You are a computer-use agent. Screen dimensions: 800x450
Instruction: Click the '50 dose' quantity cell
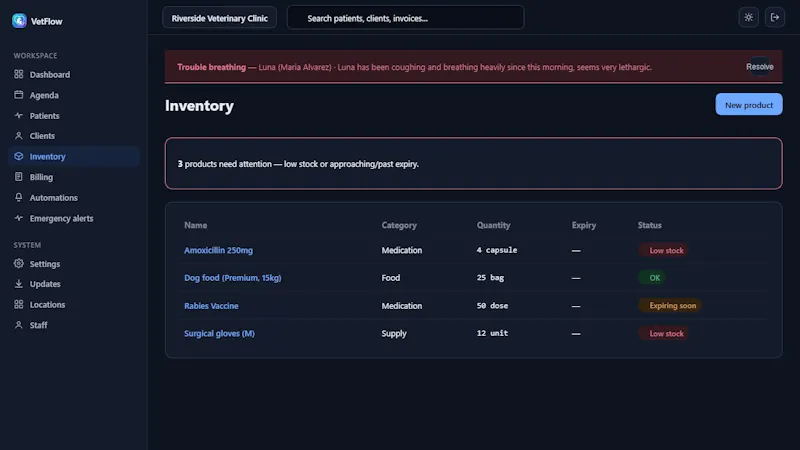point(492,306)
